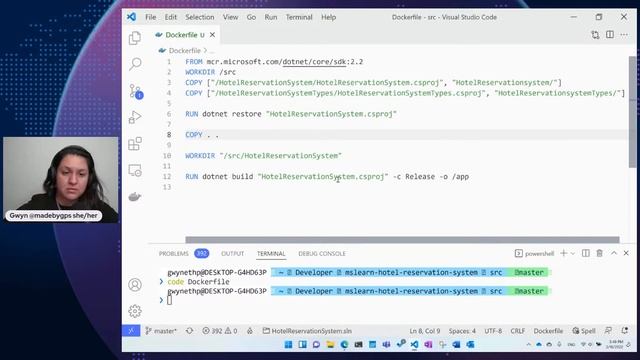The image size is (640, 360).
Task: Click the VS Code logo in the title bar
Action: tap(131, 17)
